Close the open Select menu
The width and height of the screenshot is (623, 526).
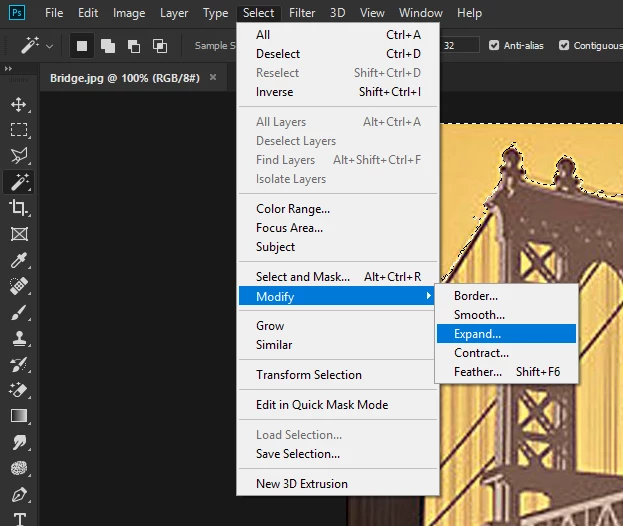pyautogui.click(x=259, y=13)
